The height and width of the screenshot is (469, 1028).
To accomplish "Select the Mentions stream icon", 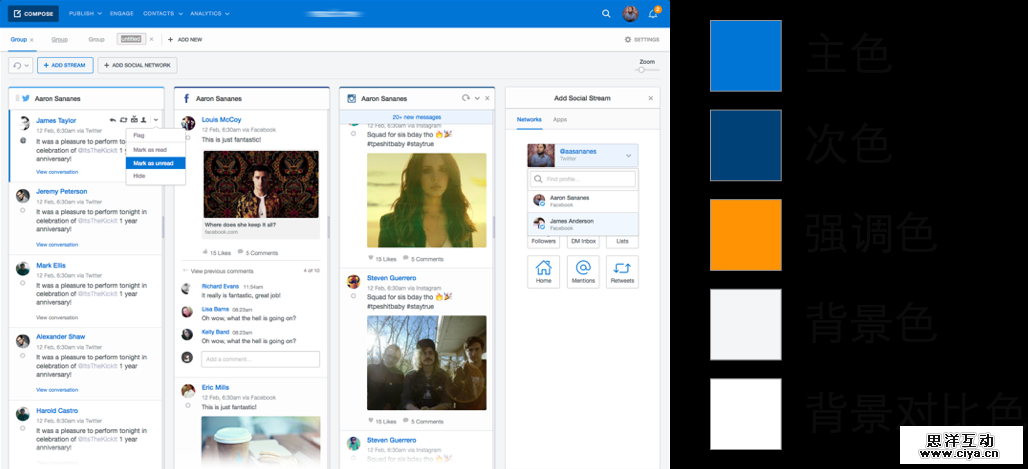I will (583, 271).
